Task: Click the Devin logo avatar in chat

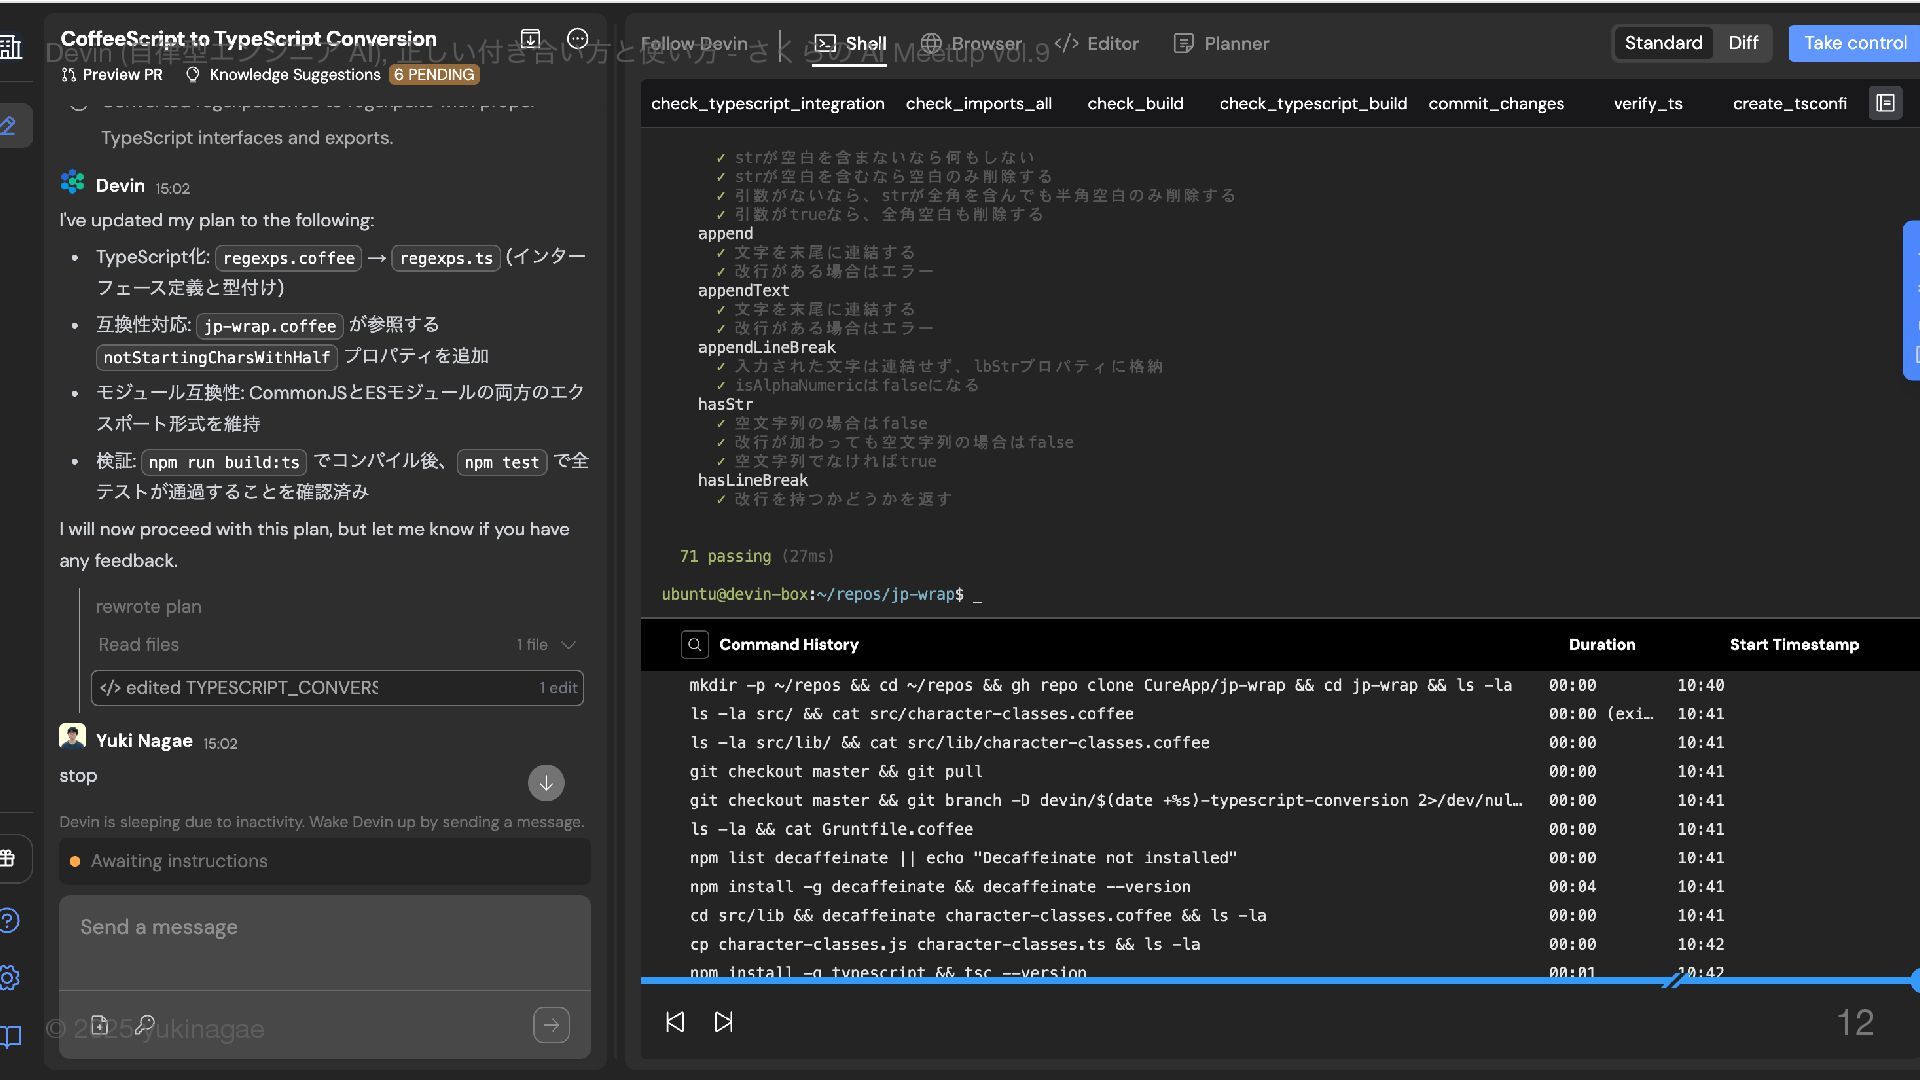Action: tap(72, 183)
